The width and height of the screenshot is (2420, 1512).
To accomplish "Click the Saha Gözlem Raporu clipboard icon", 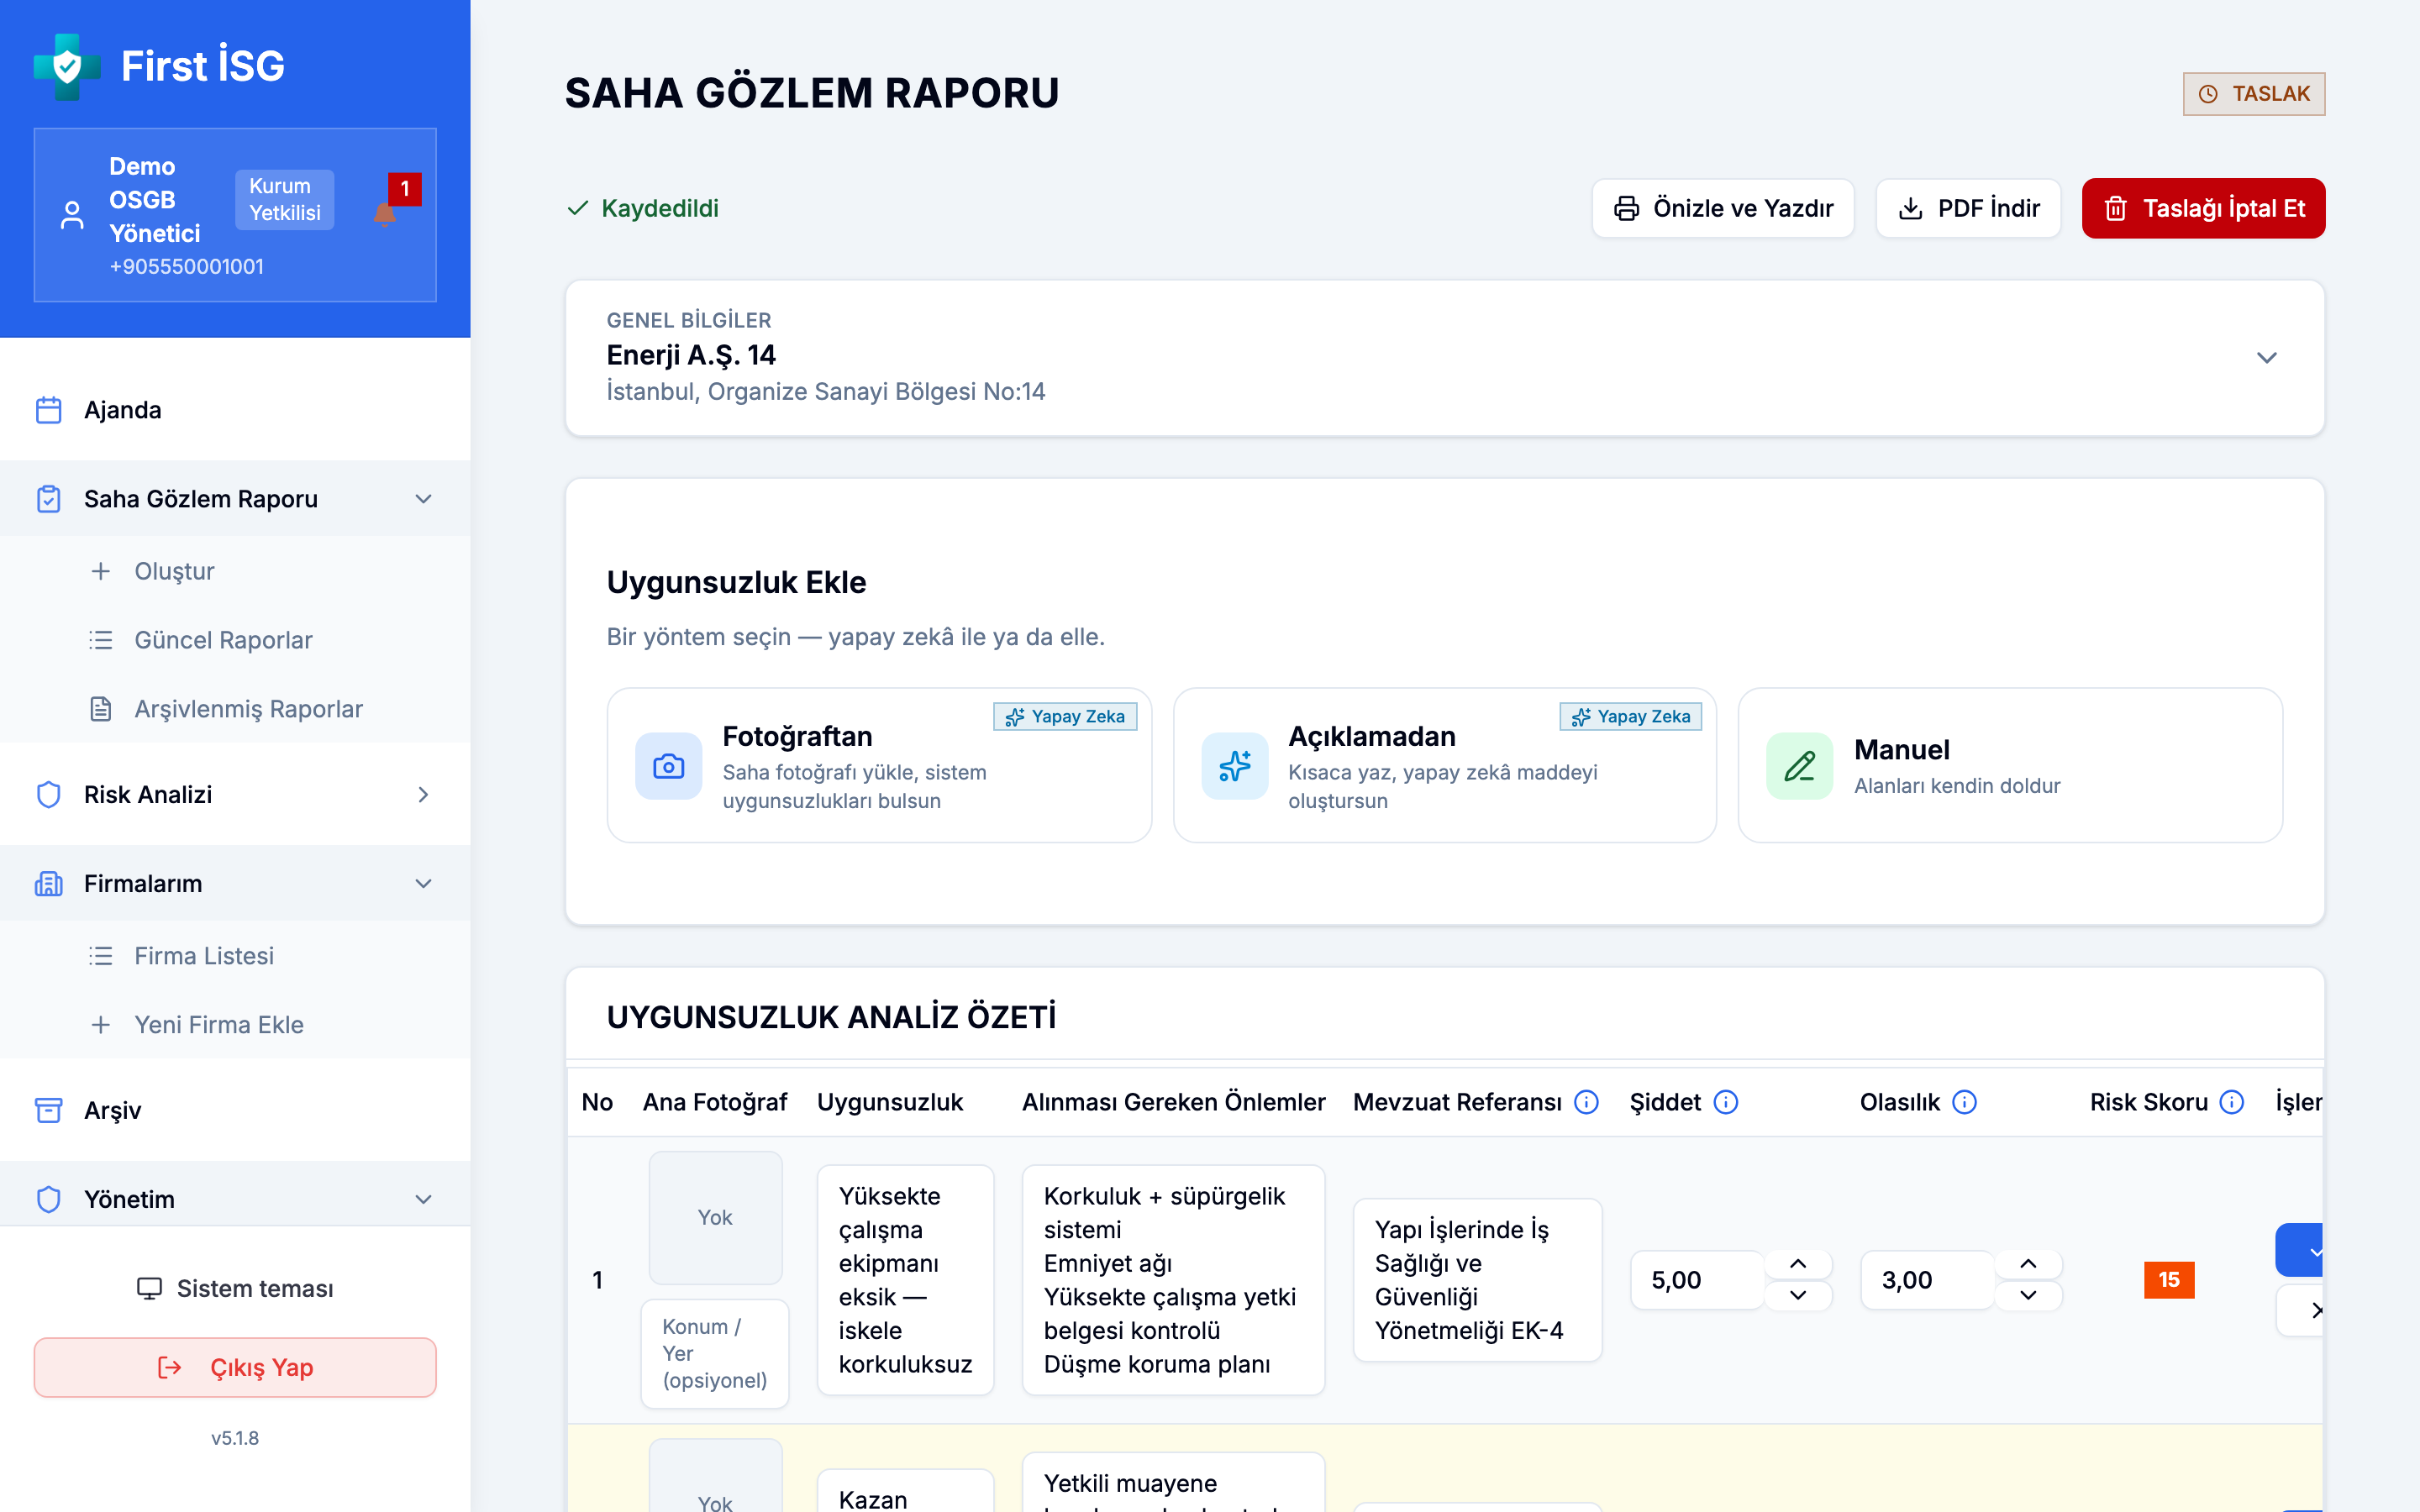I will point(49,499).
